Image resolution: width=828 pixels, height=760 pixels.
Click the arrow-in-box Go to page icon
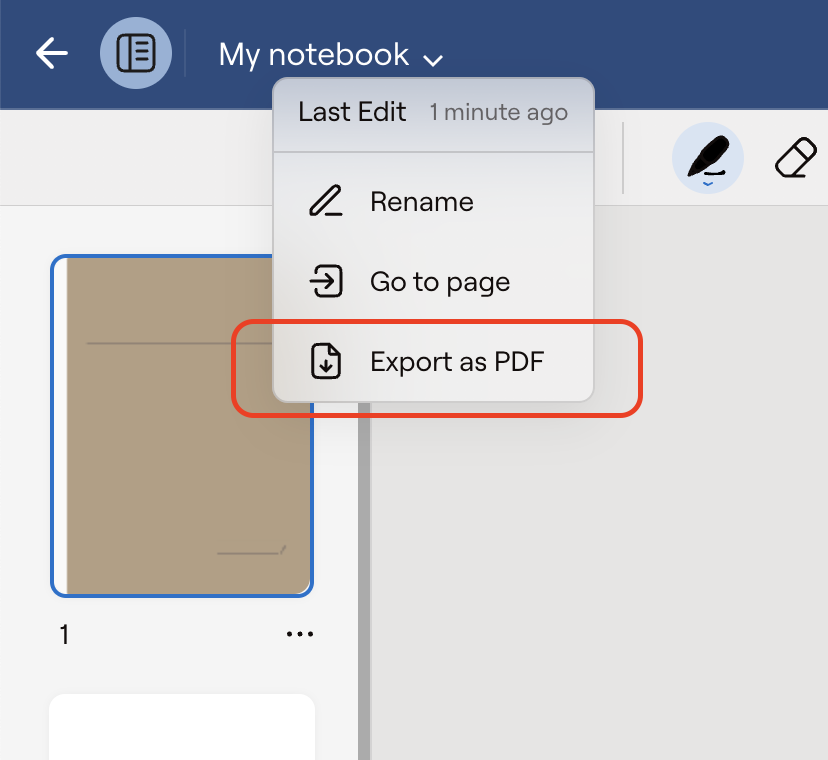coord(325,282)
